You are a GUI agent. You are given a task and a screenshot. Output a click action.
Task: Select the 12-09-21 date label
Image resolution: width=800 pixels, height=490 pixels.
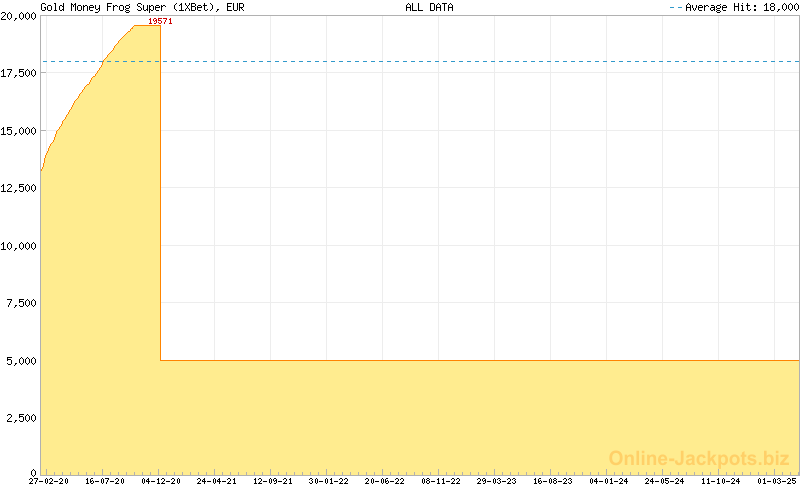pyautogui.click(x=273, y=481)
